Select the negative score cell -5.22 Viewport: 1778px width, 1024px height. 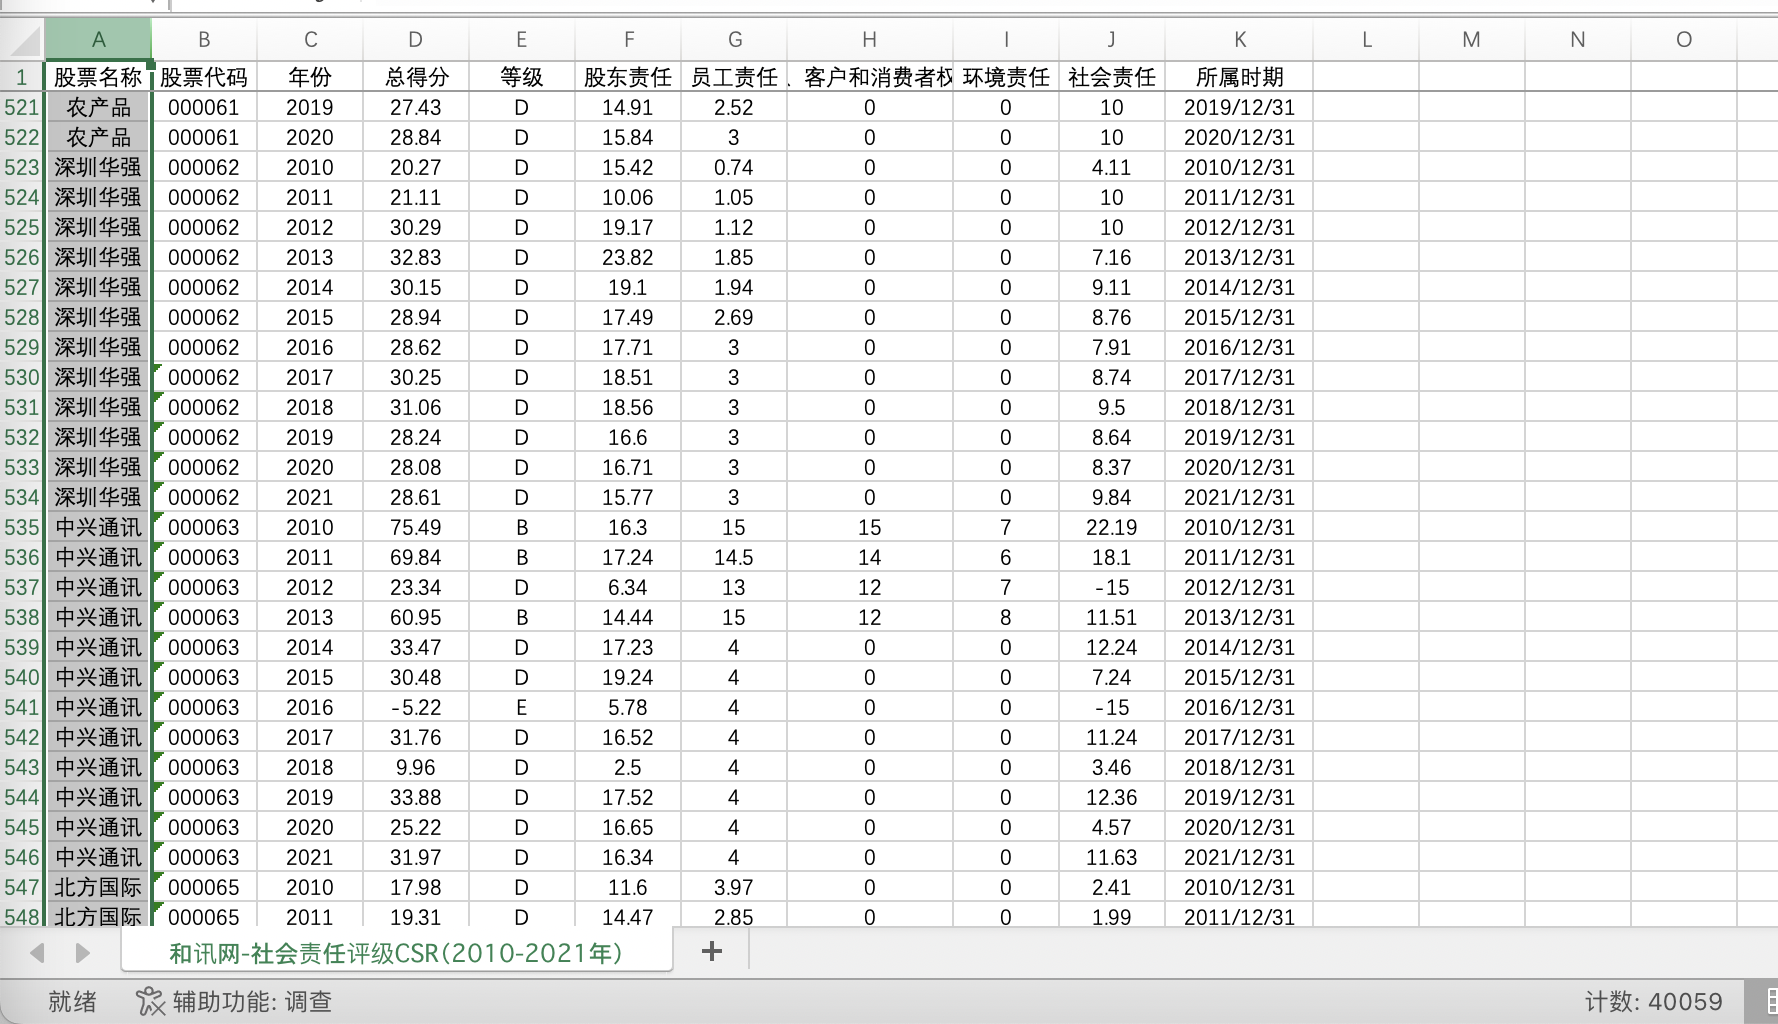click(416, 707)
